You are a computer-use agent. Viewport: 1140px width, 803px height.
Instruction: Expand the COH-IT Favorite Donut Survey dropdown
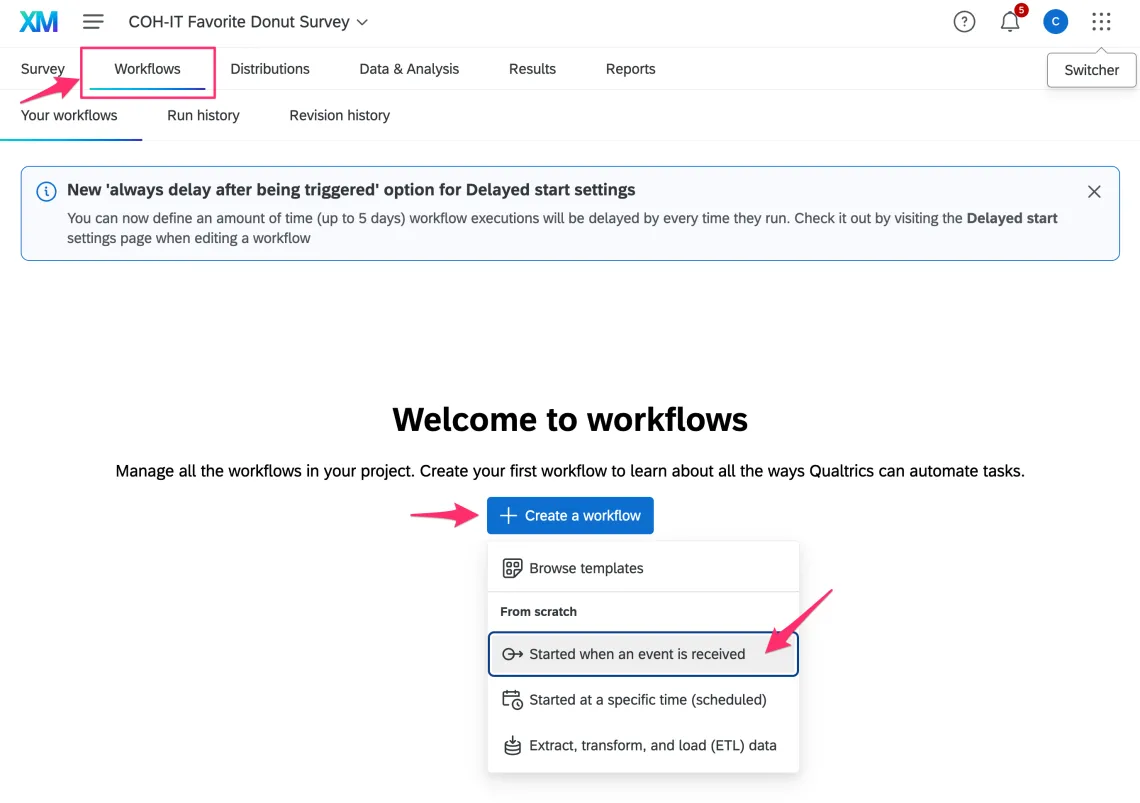coord(248,22)
